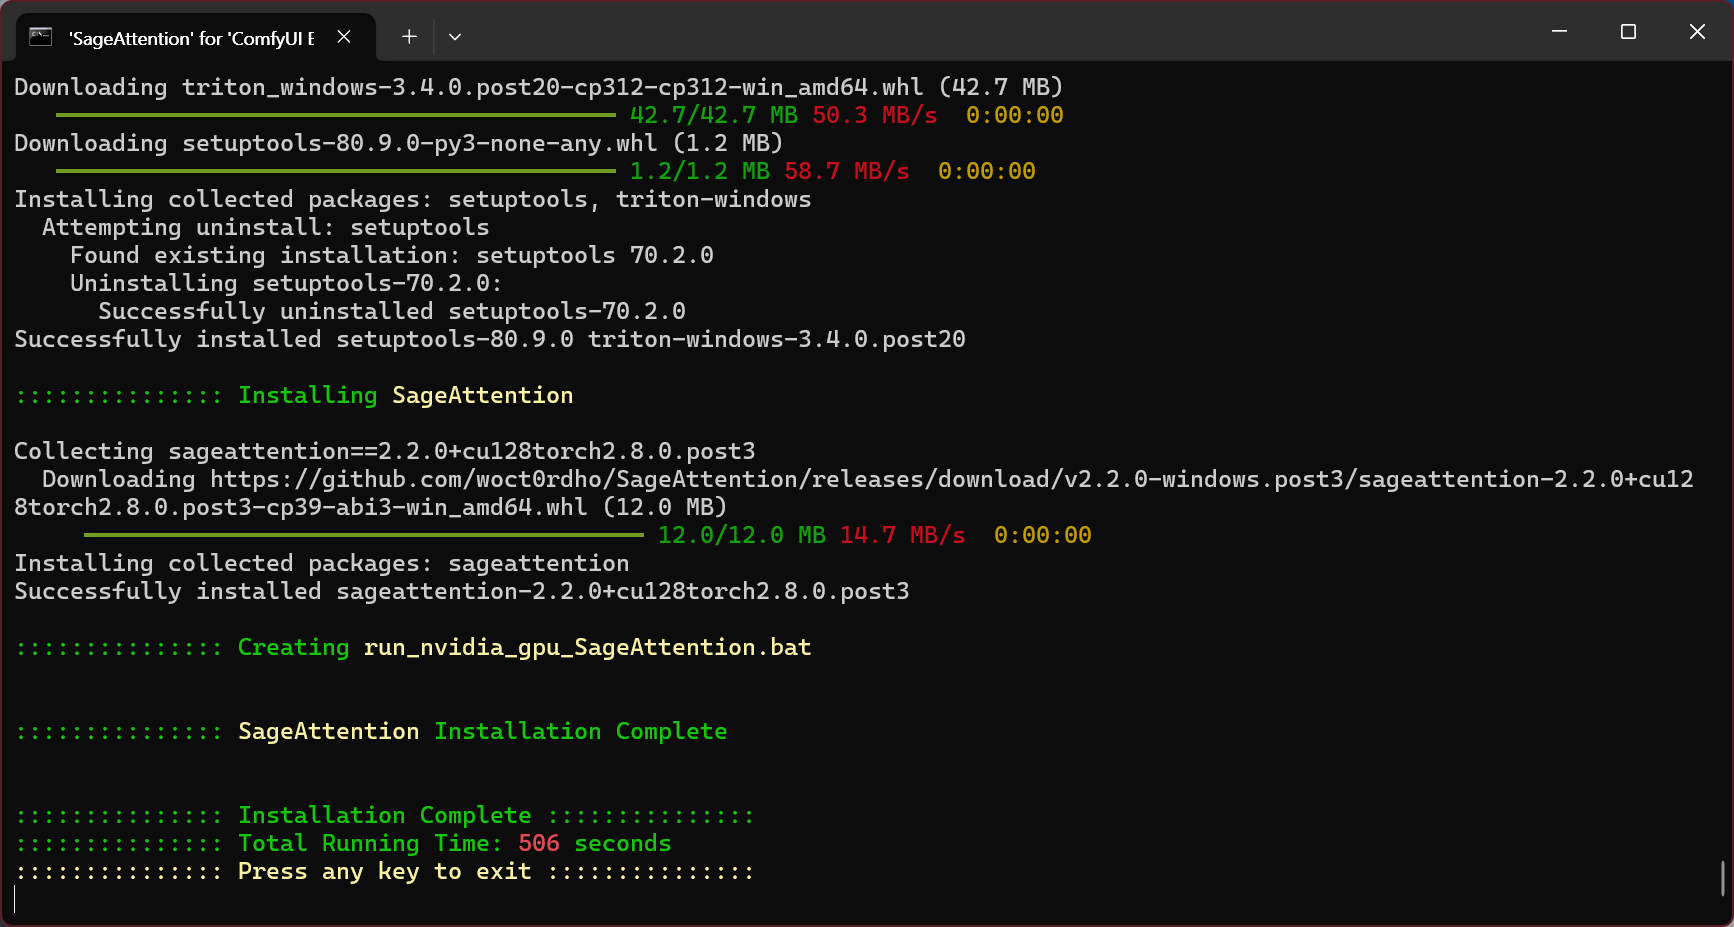The height and width of the screenshot is (927, 1734).
Task: Click 'Collecting sageattention==2.2.0+cu128torch2.8.0.post3' line
Action: tap(384, 451)
